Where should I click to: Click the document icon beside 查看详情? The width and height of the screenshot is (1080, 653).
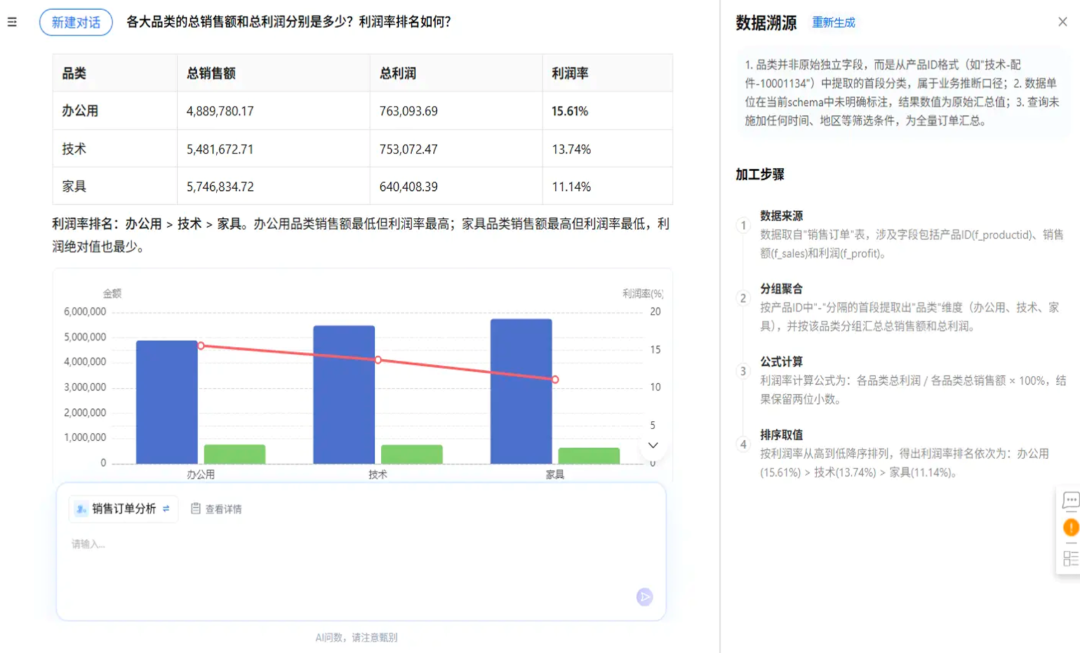(196, 508)
